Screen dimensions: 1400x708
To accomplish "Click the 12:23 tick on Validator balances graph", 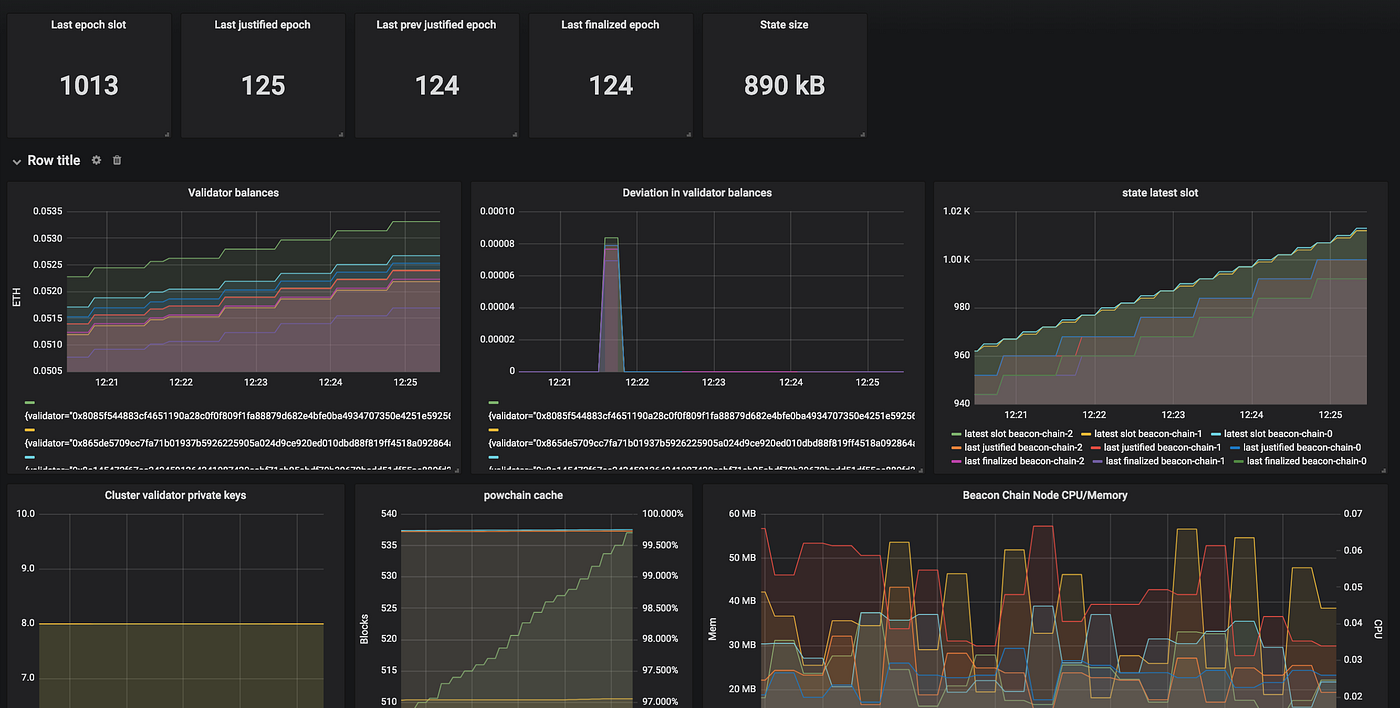I will click(x=255, y=382).
